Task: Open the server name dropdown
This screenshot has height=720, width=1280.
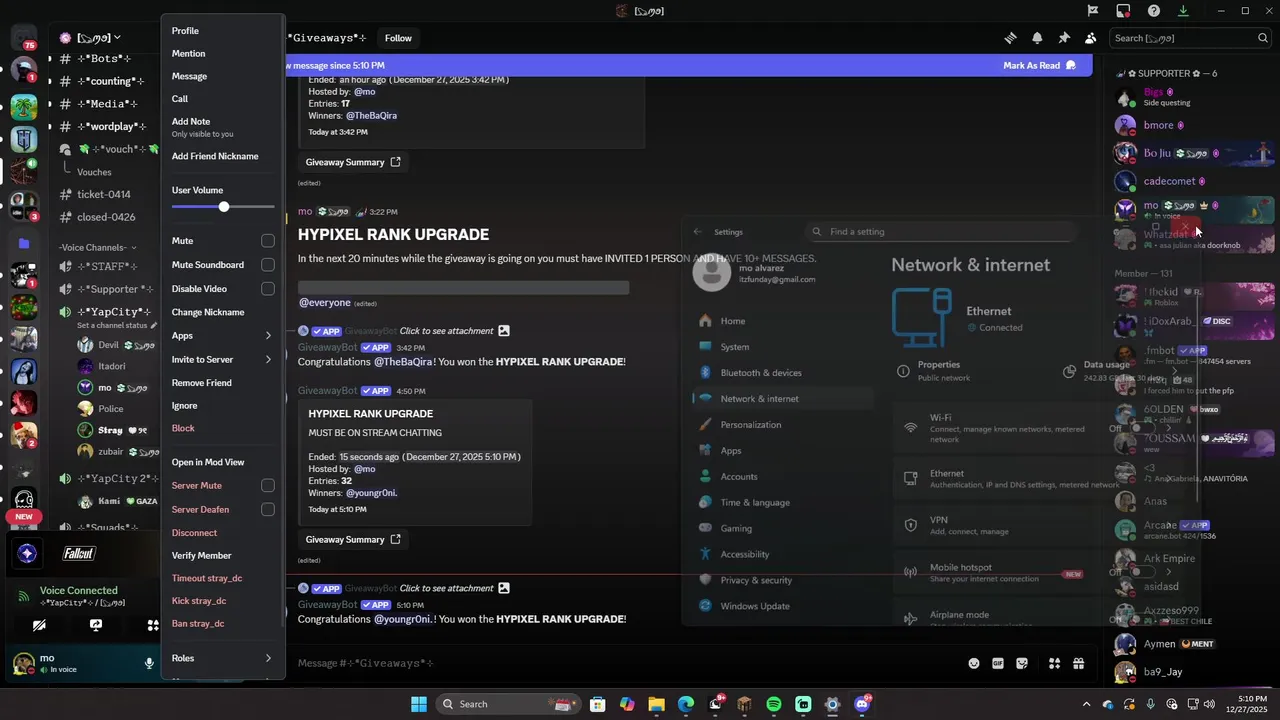Action: [x=98, y=38]
